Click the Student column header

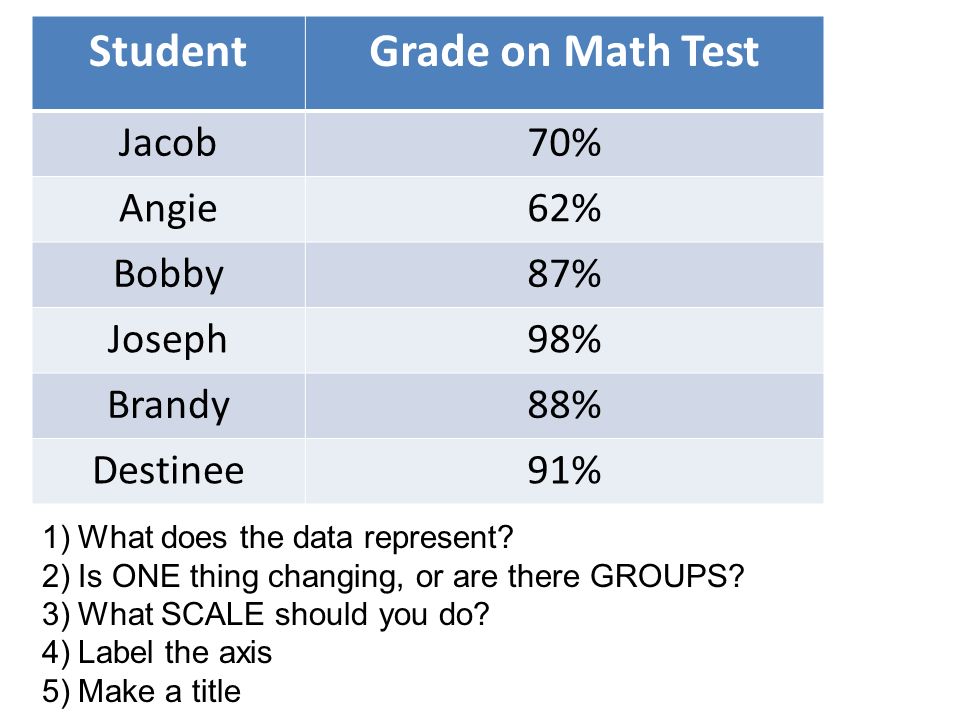(168, 63)
